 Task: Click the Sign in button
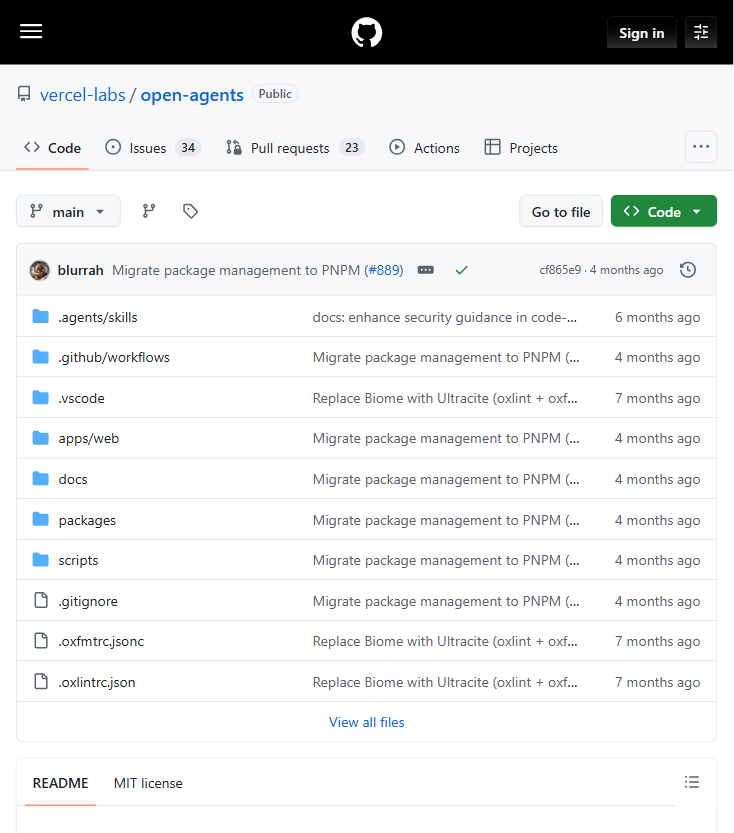(642, 32)
